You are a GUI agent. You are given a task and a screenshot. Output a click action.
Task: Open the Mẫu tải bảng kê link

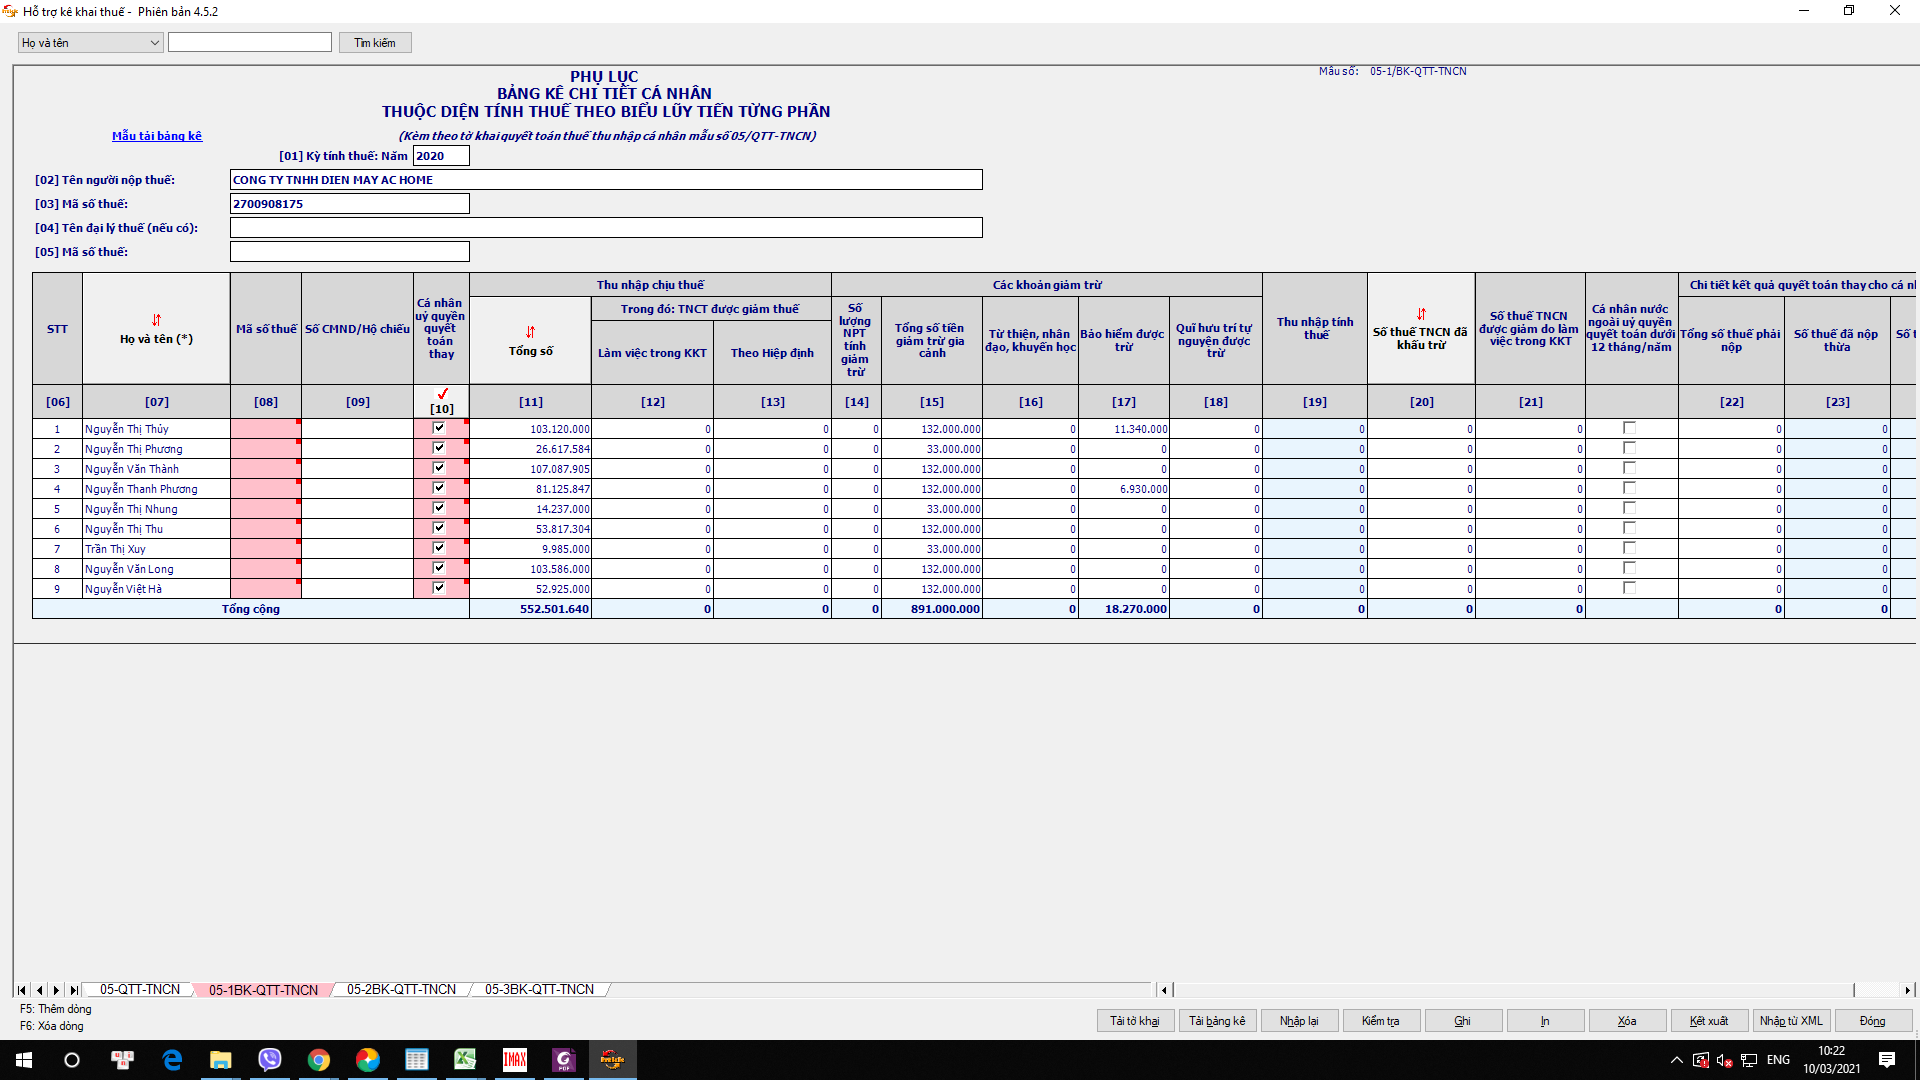point(157,136)
